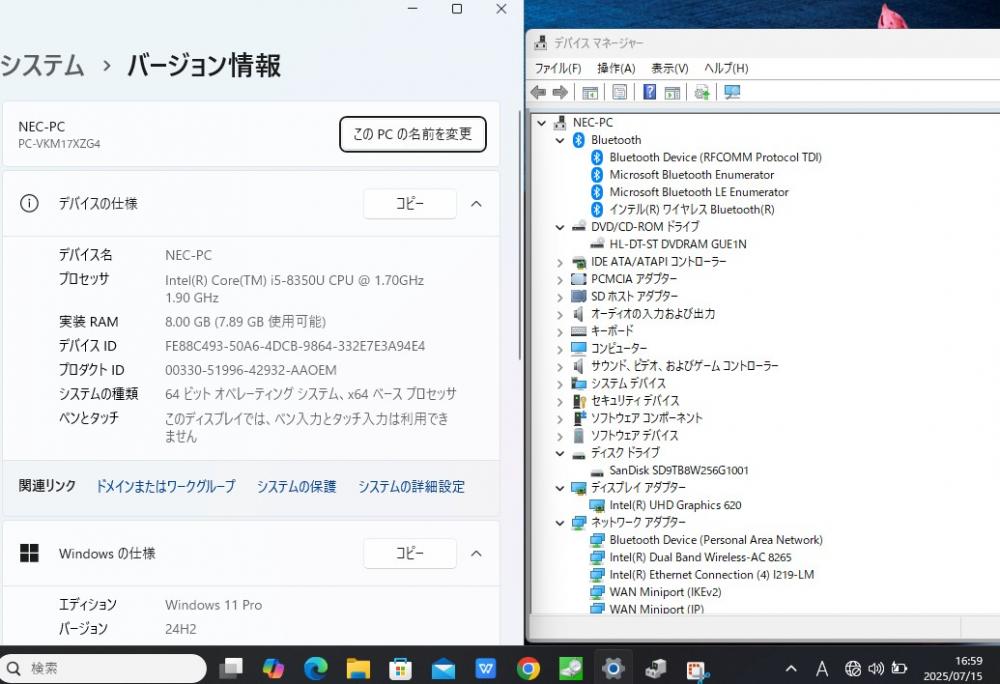Screen dimensions: 1000x684
Task: Open the ドメインまたはワークグループ link
Action: 165,486
